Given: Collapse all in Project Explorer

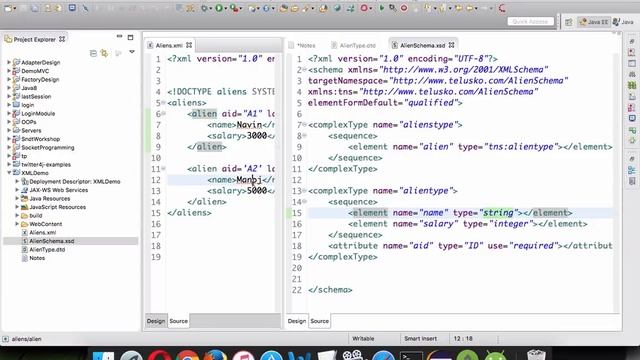Looking at the screenshot, I should [x=93, y=53].
